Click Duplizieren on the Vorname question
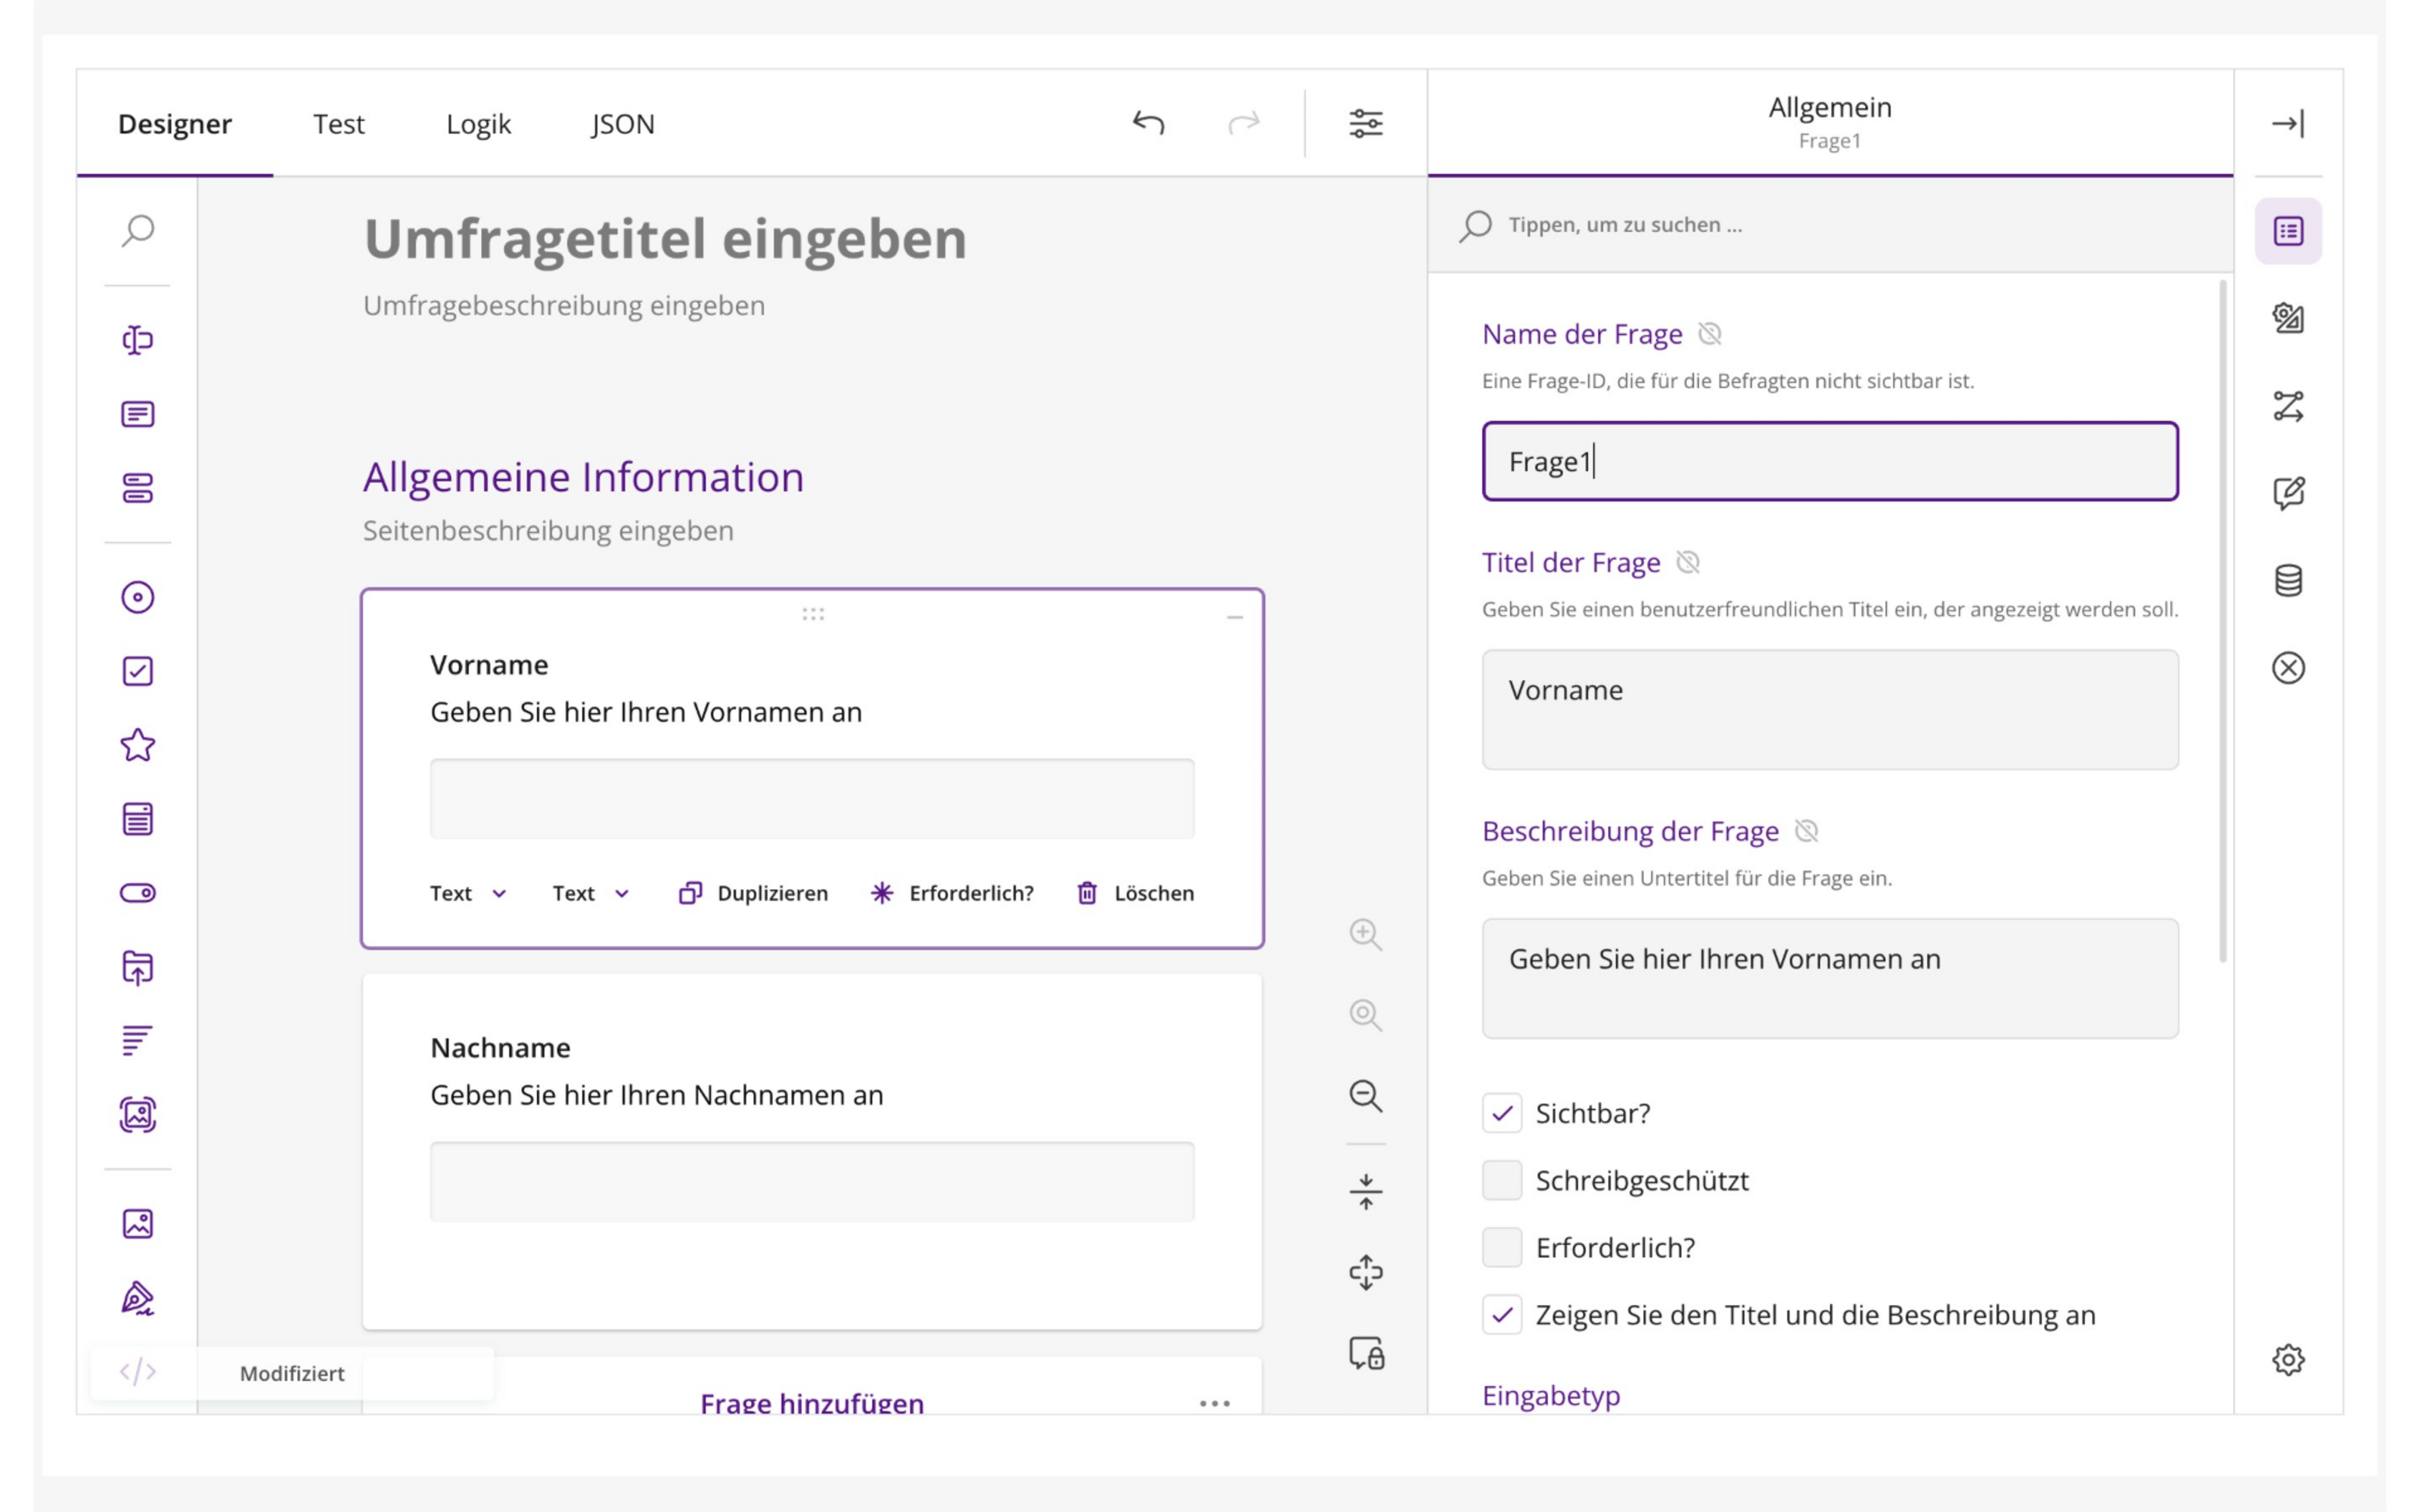Viewport: 2420px width, 1512px height. click(753, 893)
